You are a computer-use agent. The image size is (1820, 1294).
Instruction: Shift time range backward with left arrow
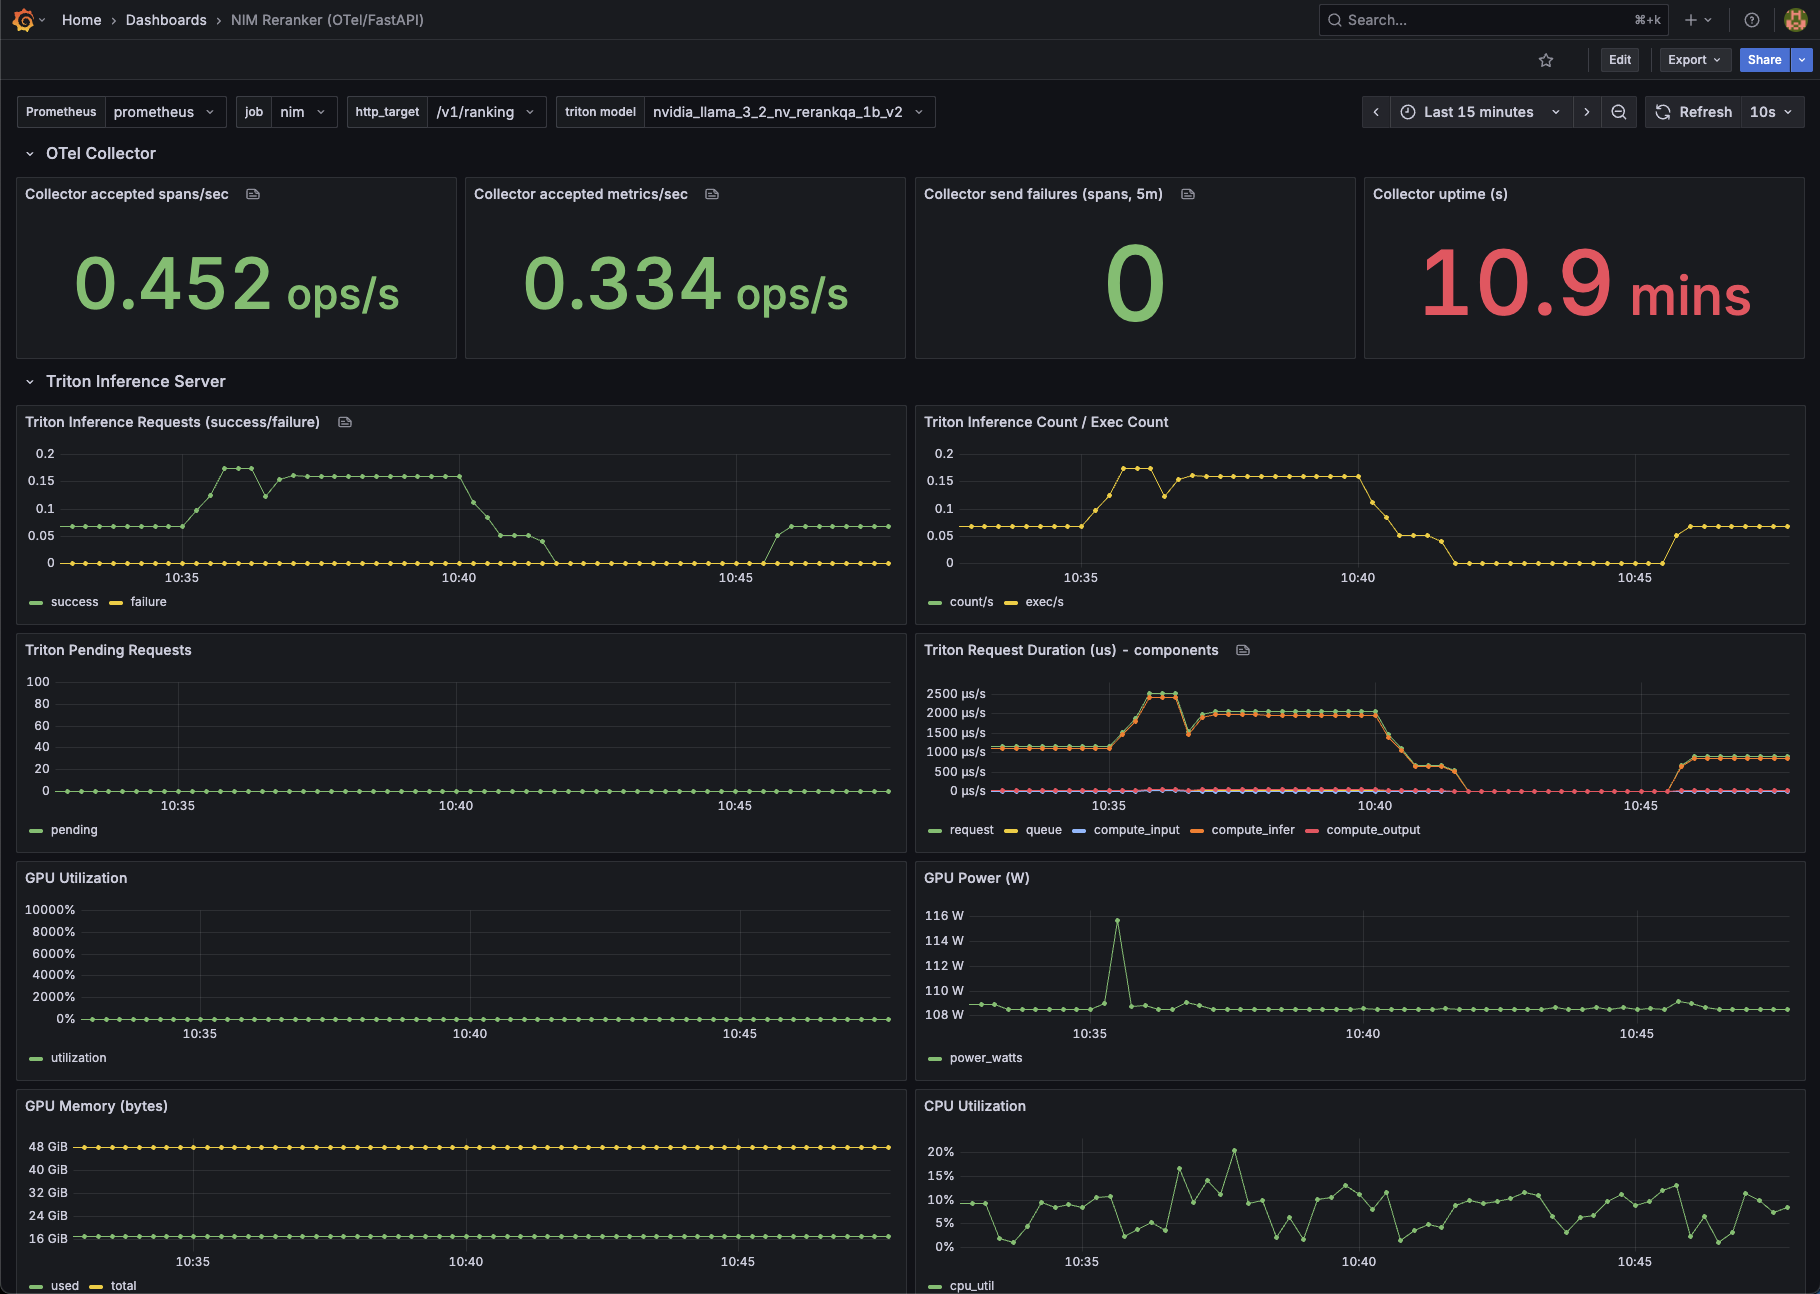tap(1376, 112)
